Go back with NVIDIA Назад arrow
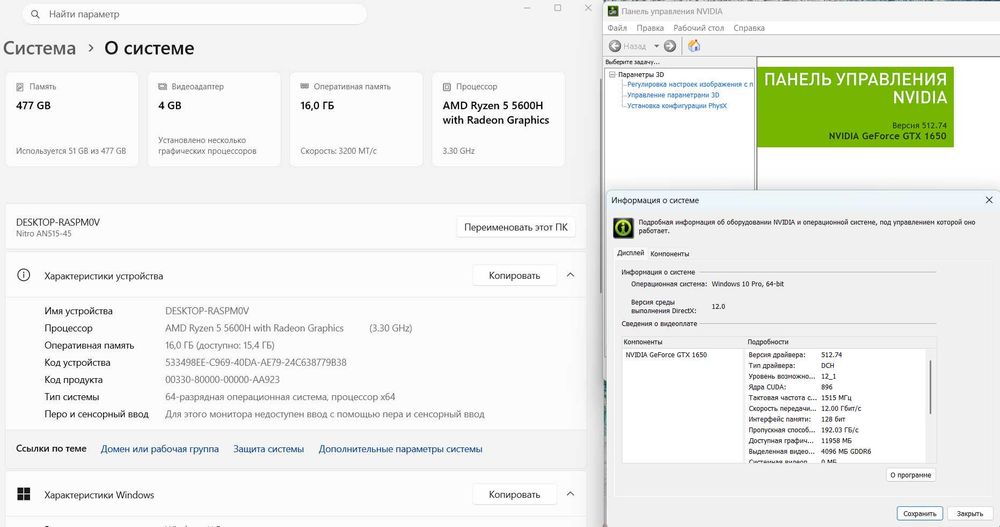1000x527 pixels. pyautogui.click(x=615, y=46)
